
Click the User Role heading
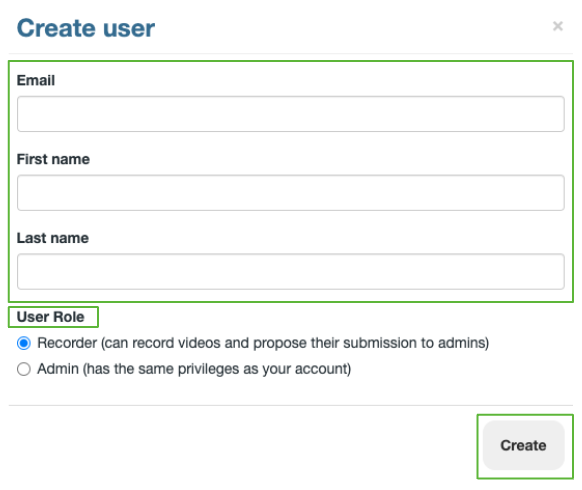point(50,317)
